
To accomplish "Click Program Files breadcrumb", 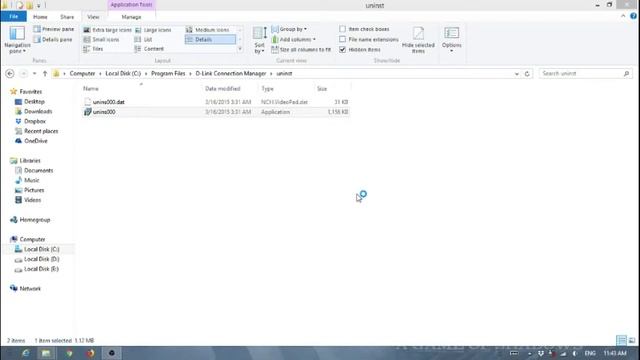I will click(168, 73).
